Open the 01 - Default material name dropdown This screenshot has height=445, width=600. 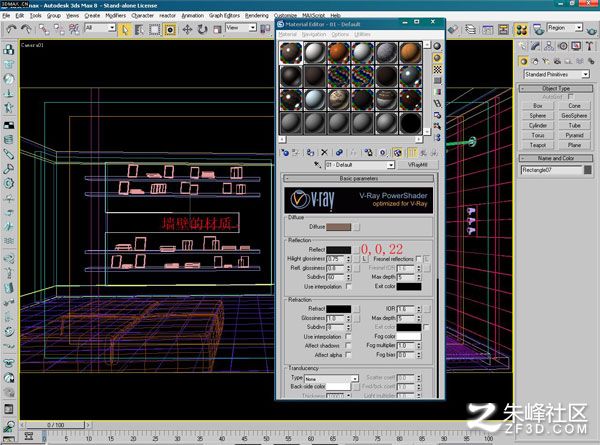point(360,165)
